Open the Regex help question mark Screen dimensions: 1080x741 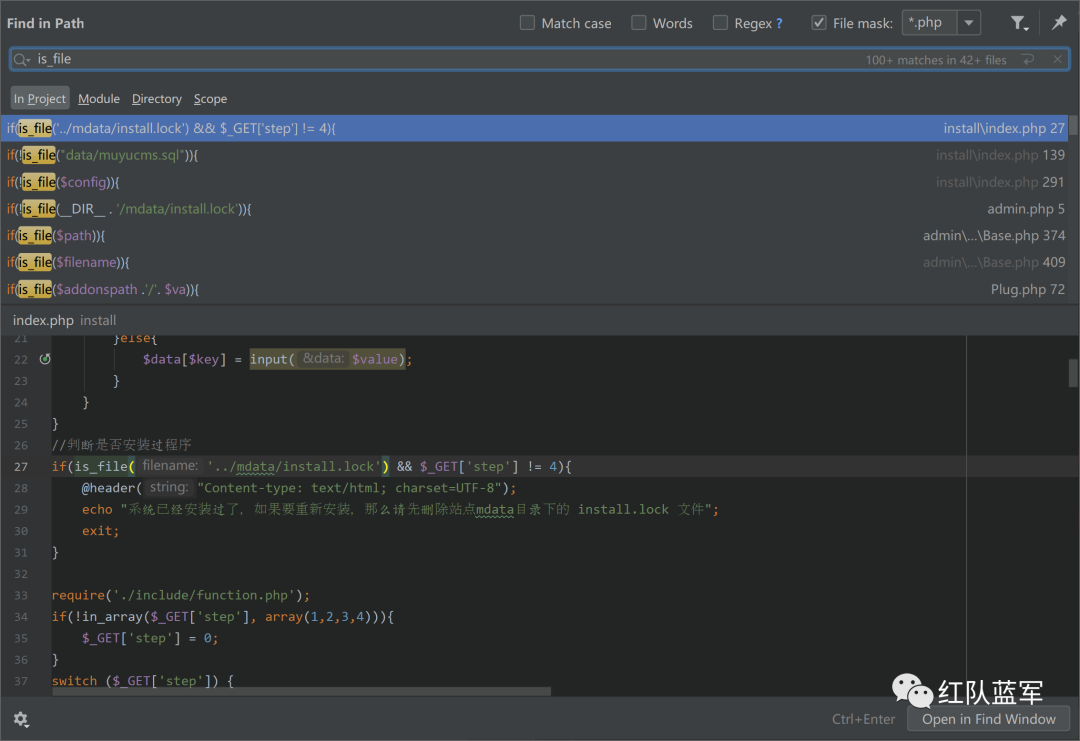[x=779, y=23]
